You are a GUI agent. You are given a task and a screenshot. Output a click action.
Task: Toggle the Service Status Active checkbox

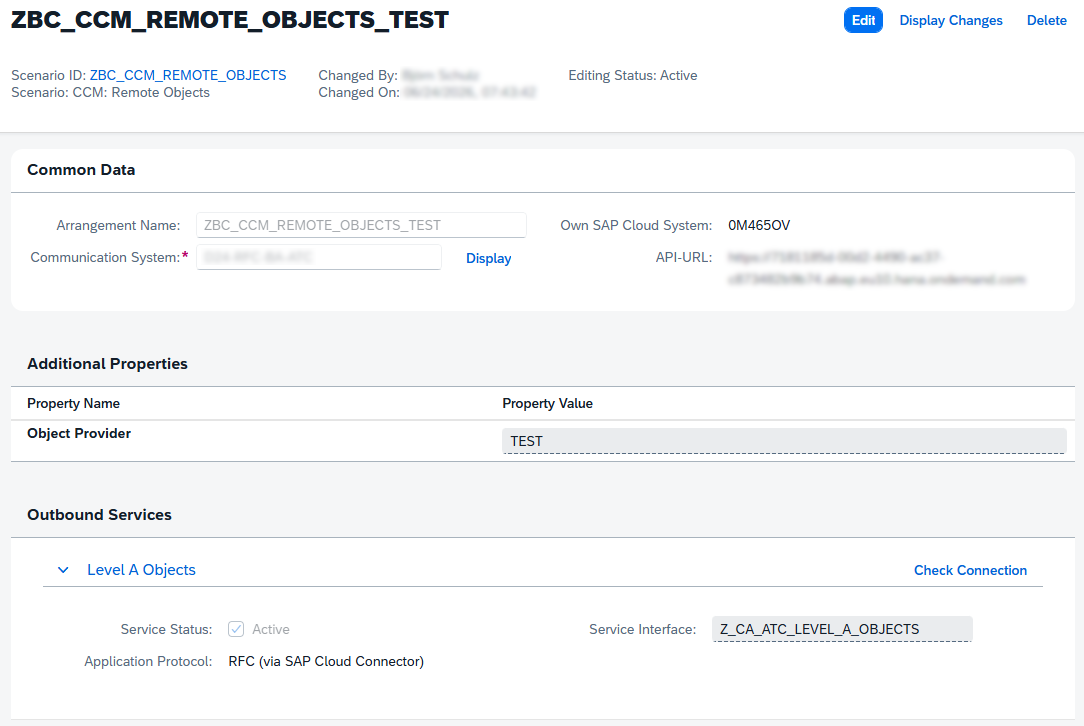tap(236, 629)
